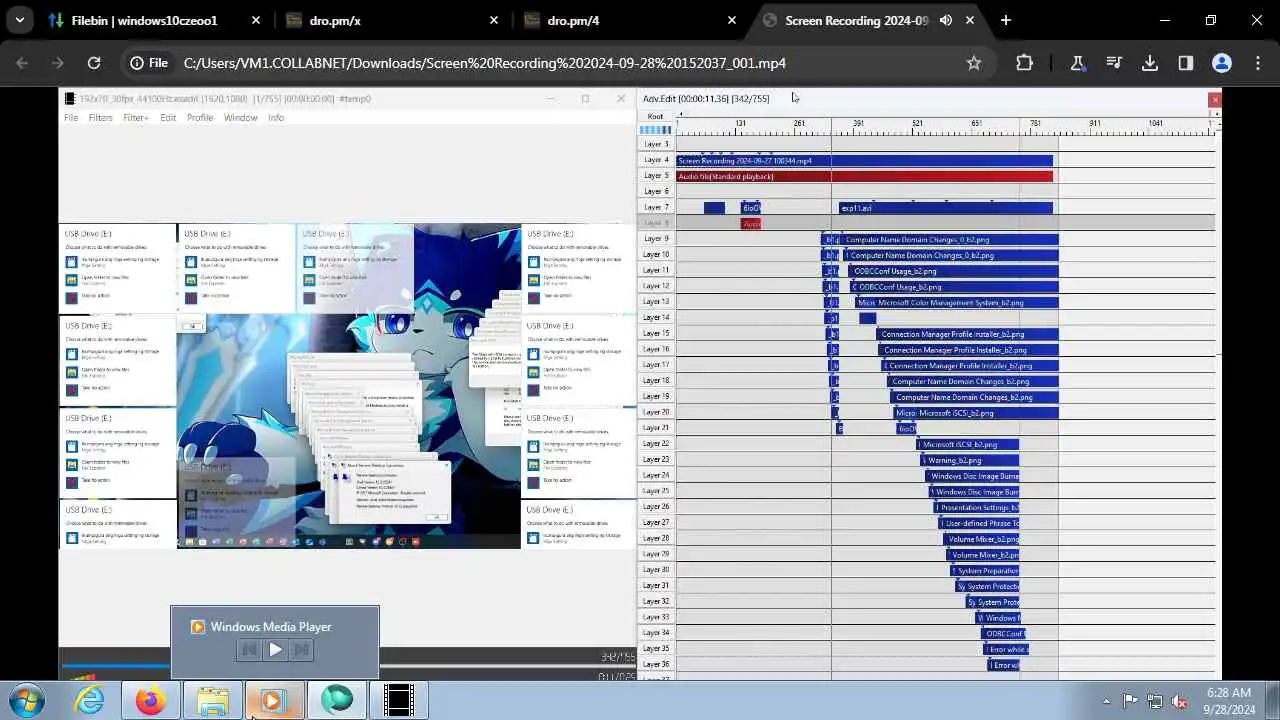Viewport: 1280px width, 720px height.
Task: Toggle Layer 23 visibility button
Action: click(656, 459)
